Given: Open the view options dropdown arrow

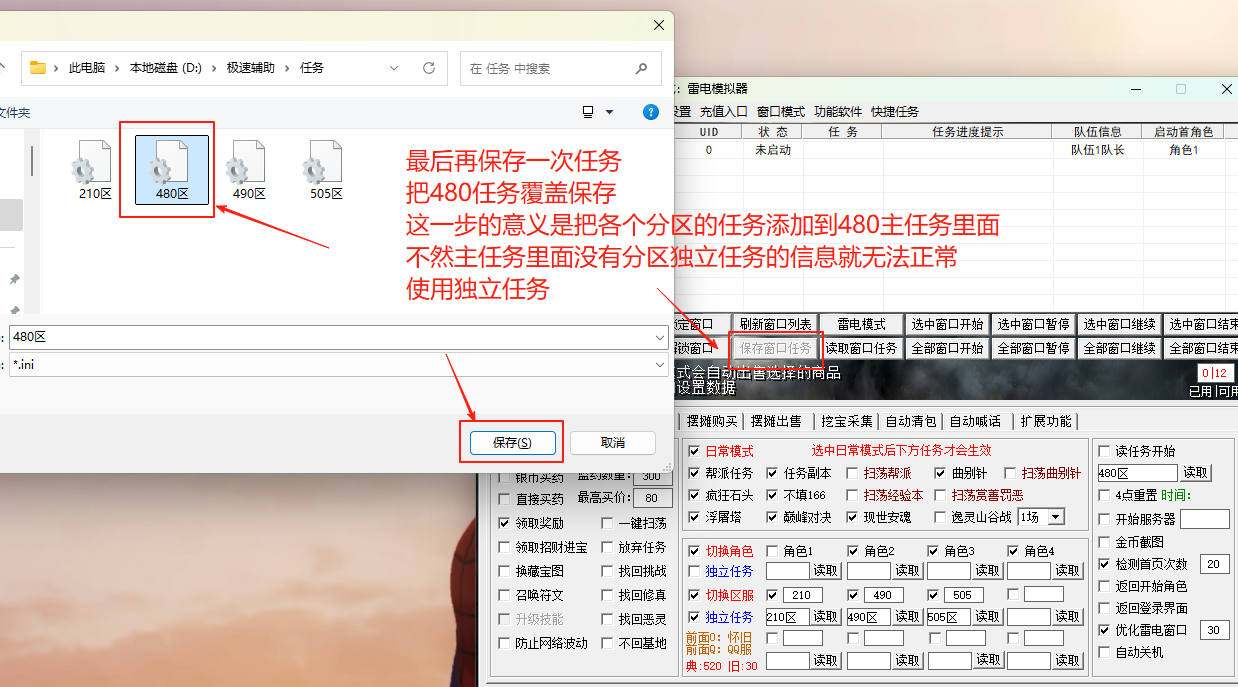Looking at the screenshot, I should 610,112.
